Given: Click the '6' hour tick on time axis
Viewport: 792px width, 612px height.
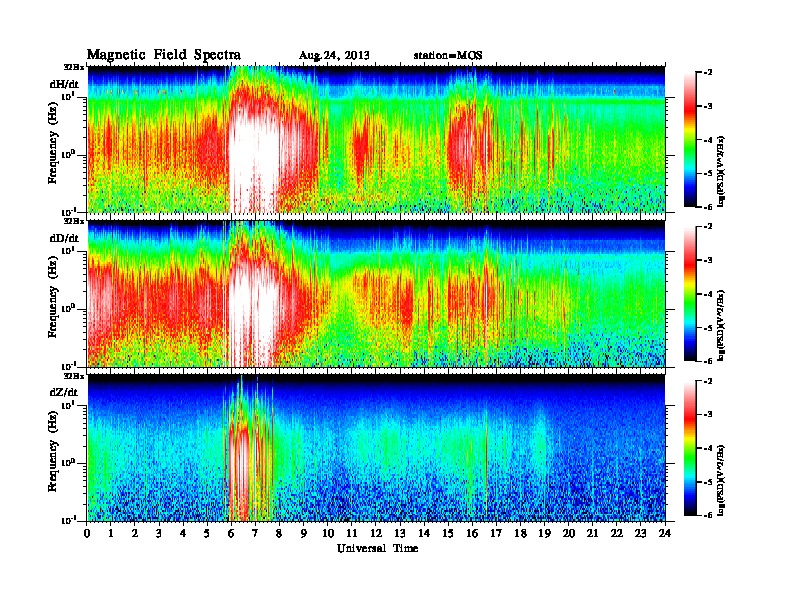Looking at the screenshot, I should [232, 533].
